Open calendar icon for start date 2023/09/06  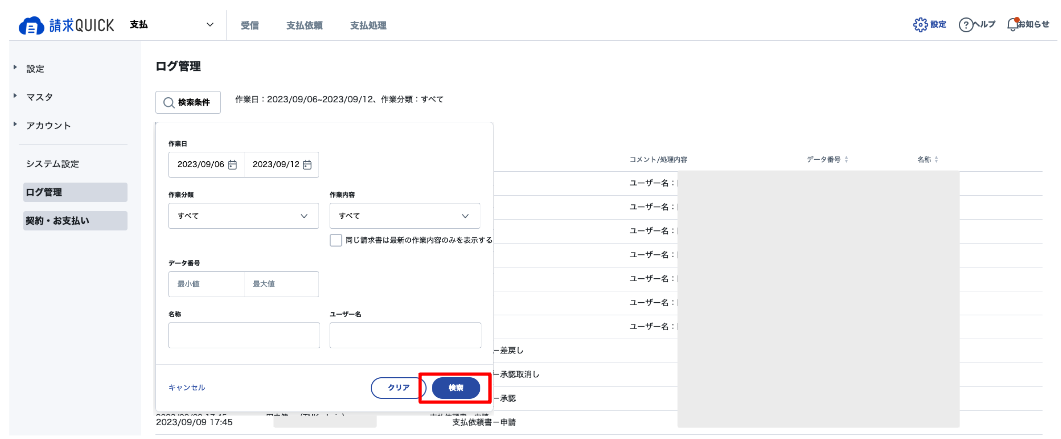(x=232, y=164)
